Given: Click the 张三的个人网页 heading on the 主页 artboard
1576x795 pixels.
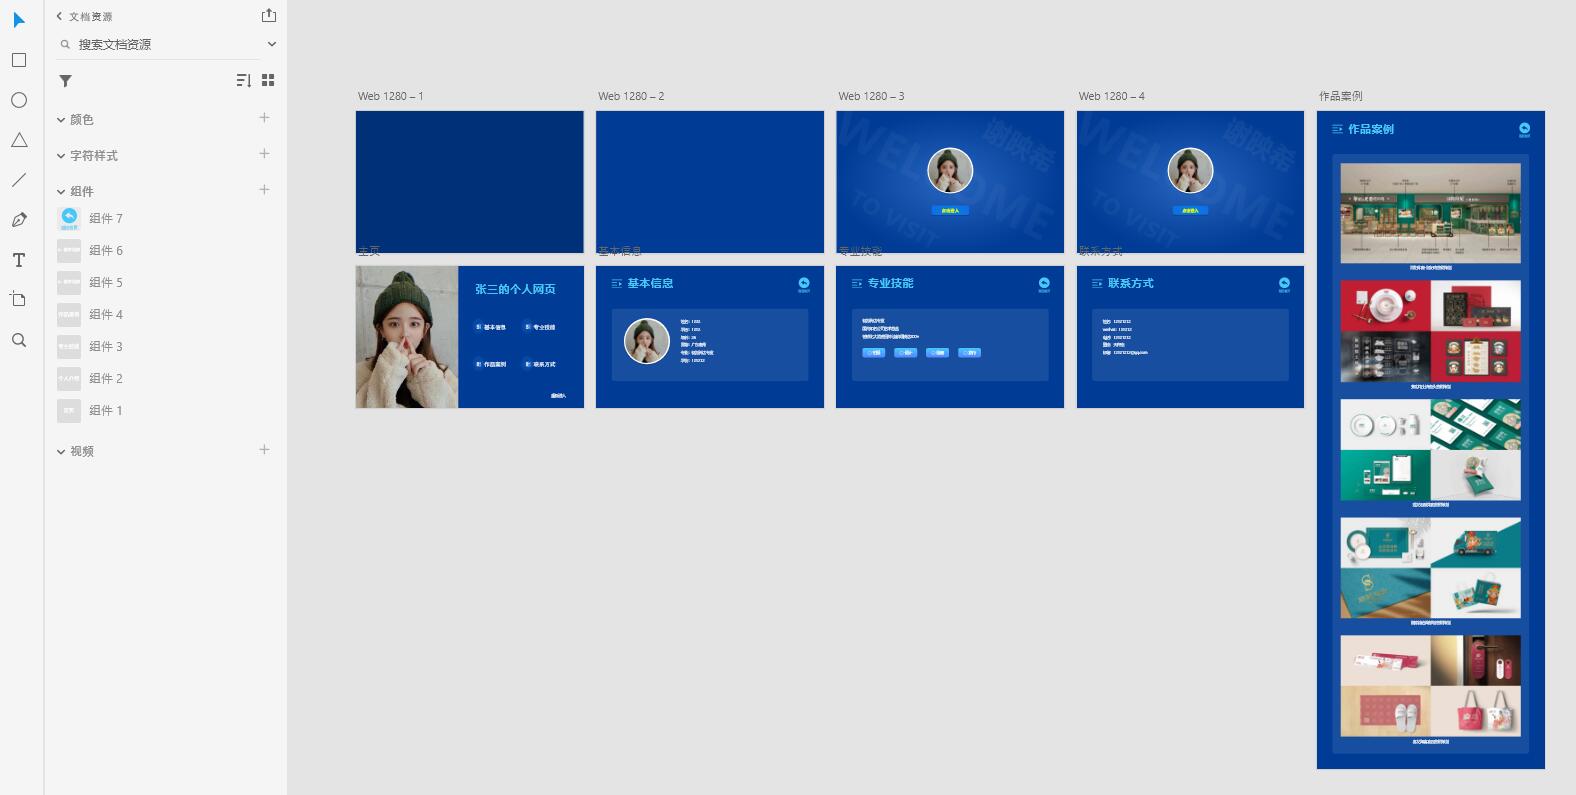Looking at the screenshot, I should coord(515,289).
